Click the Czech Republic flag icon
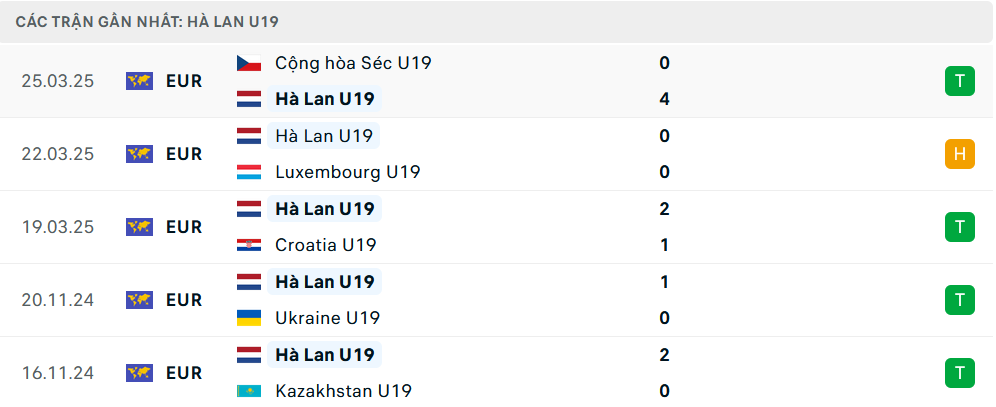Screen dimensions: 996x407 249,63
